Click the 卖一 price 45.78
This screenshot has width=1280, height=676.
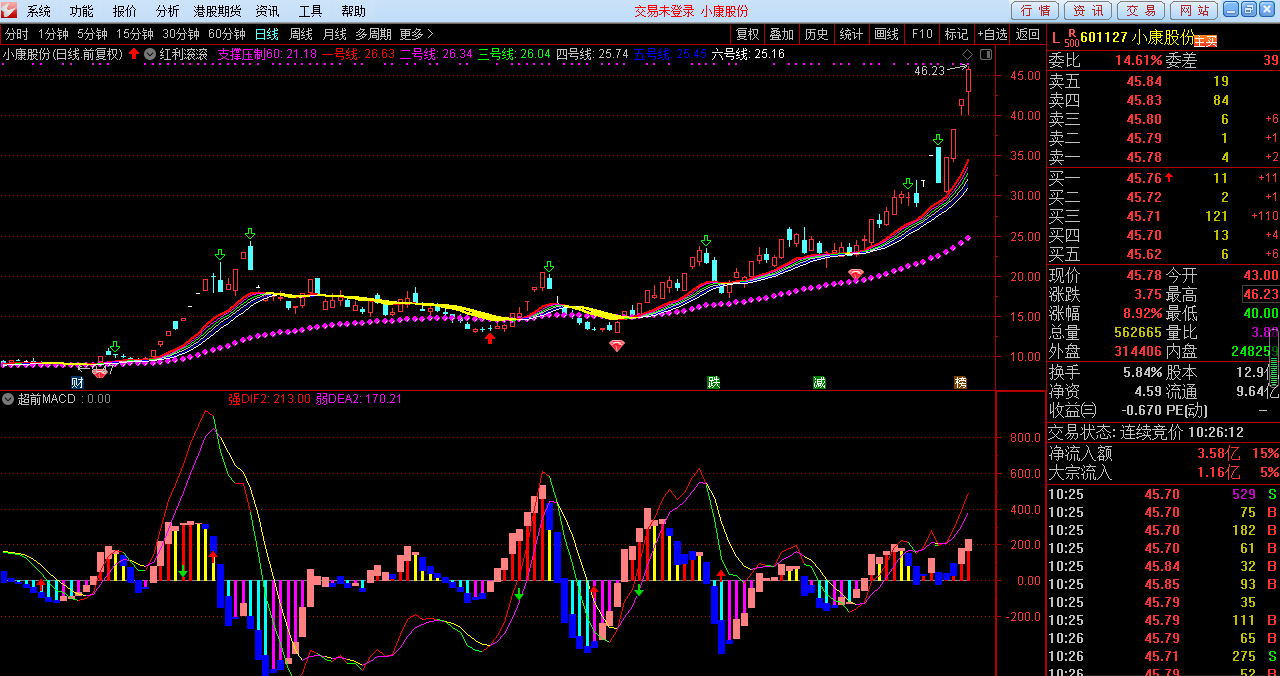pos(1144,157)
